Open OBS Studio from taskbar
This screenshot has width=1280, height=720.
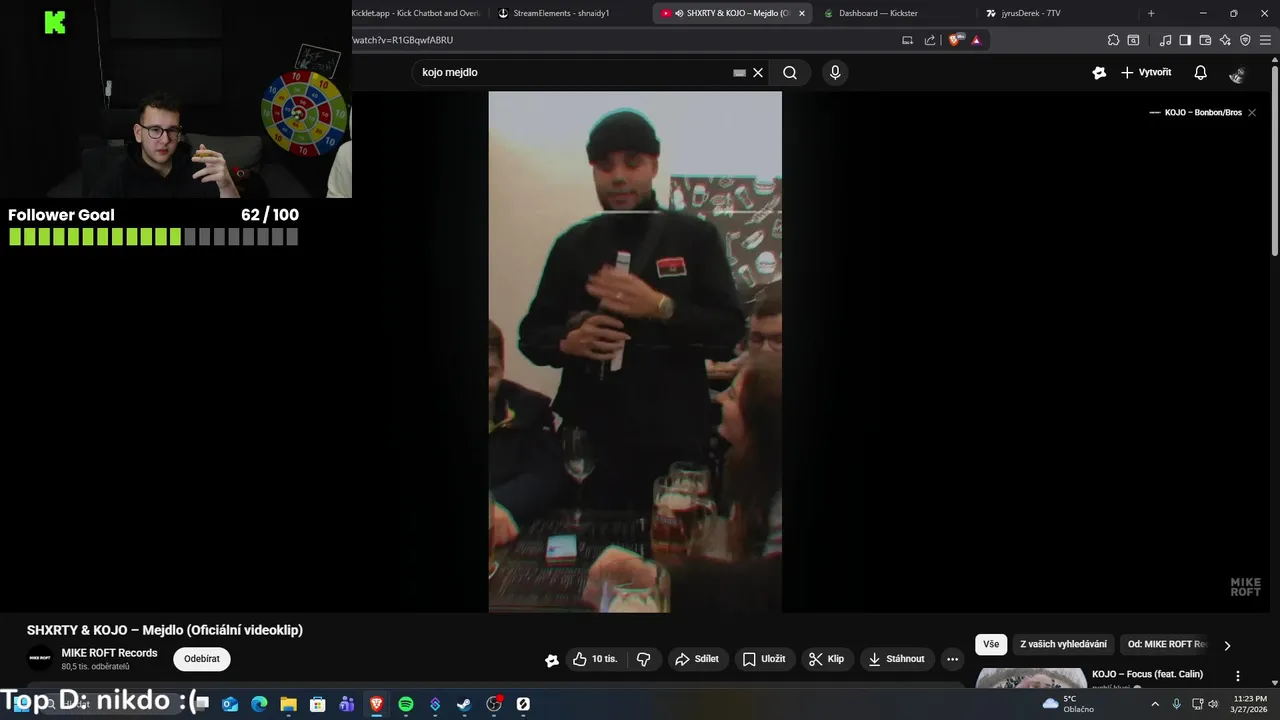click(494, 704)
